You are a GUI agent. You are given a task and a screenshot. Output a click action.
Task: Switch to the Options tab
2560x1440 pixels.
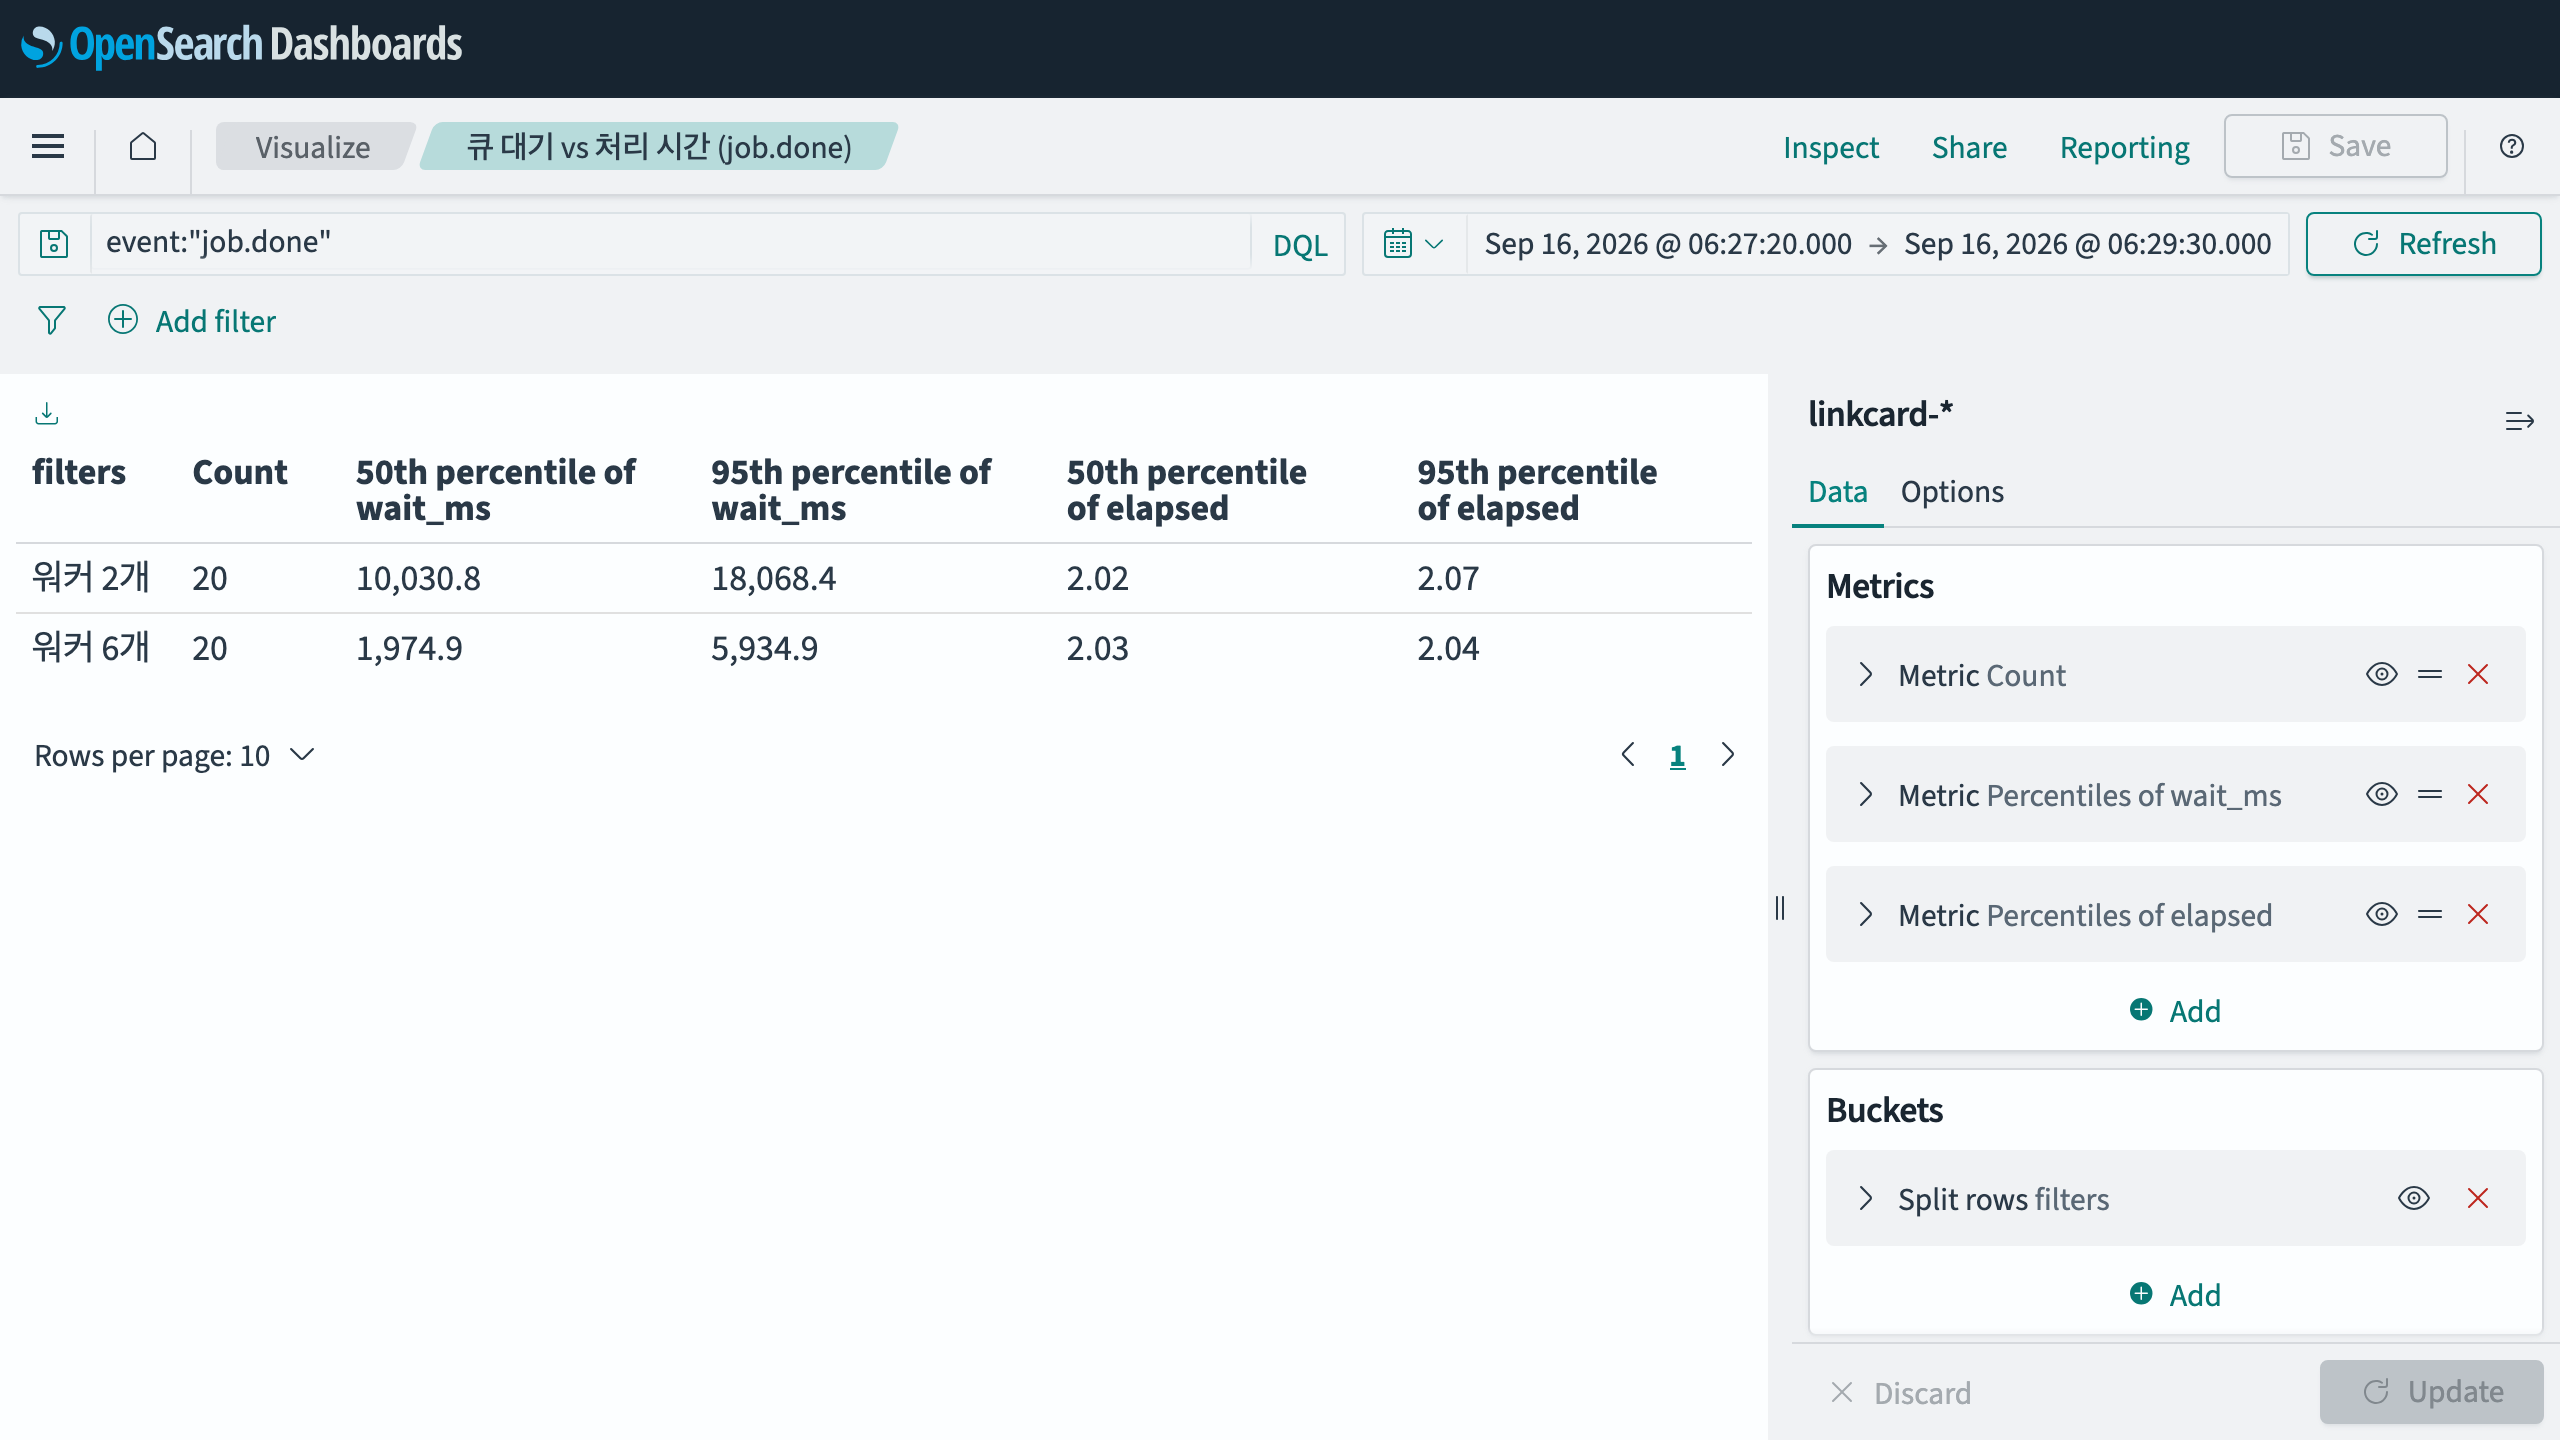pos(1952,492)
